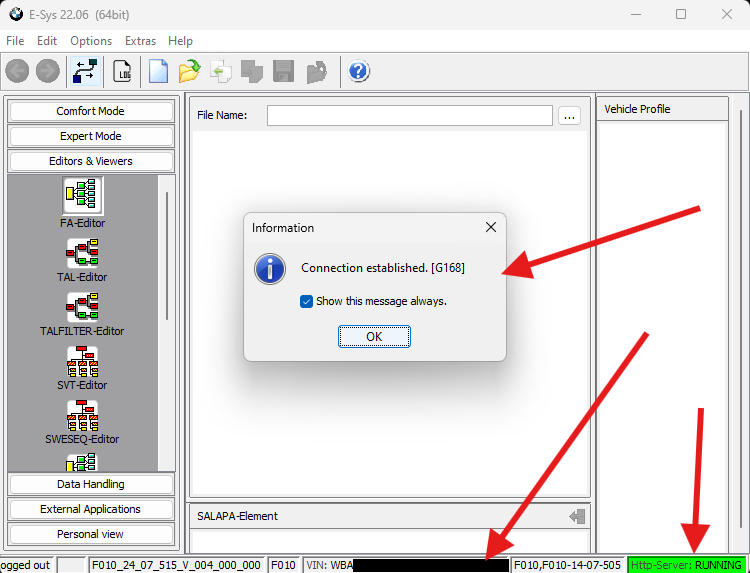
Task: Click the connect to vehicle toolbar icon
Action: tap(85, 72)
